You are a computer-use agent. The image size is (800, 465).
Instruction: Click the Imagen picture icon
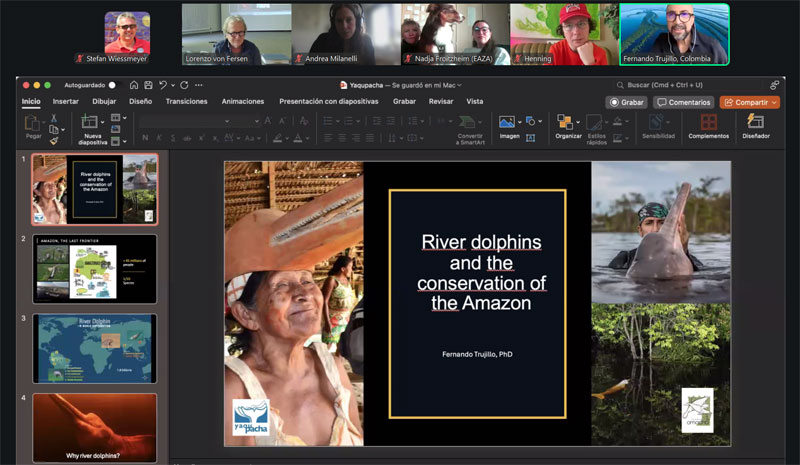[x=507, y=122]
